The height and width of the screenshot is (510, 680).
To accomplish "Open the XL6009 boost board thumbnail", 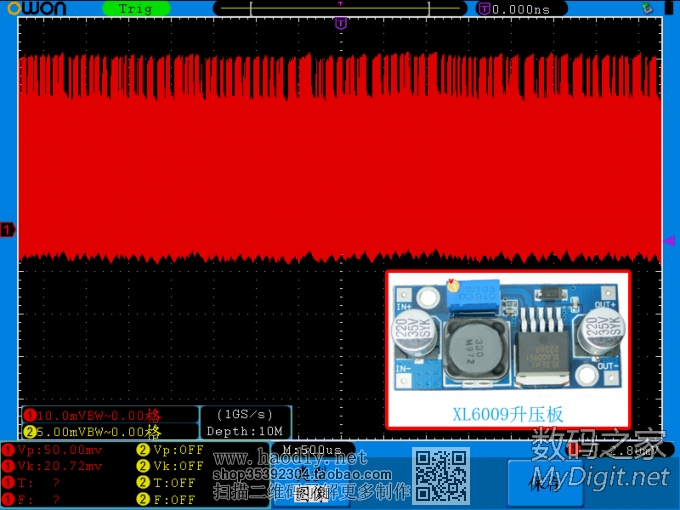I will coord(508,349).
